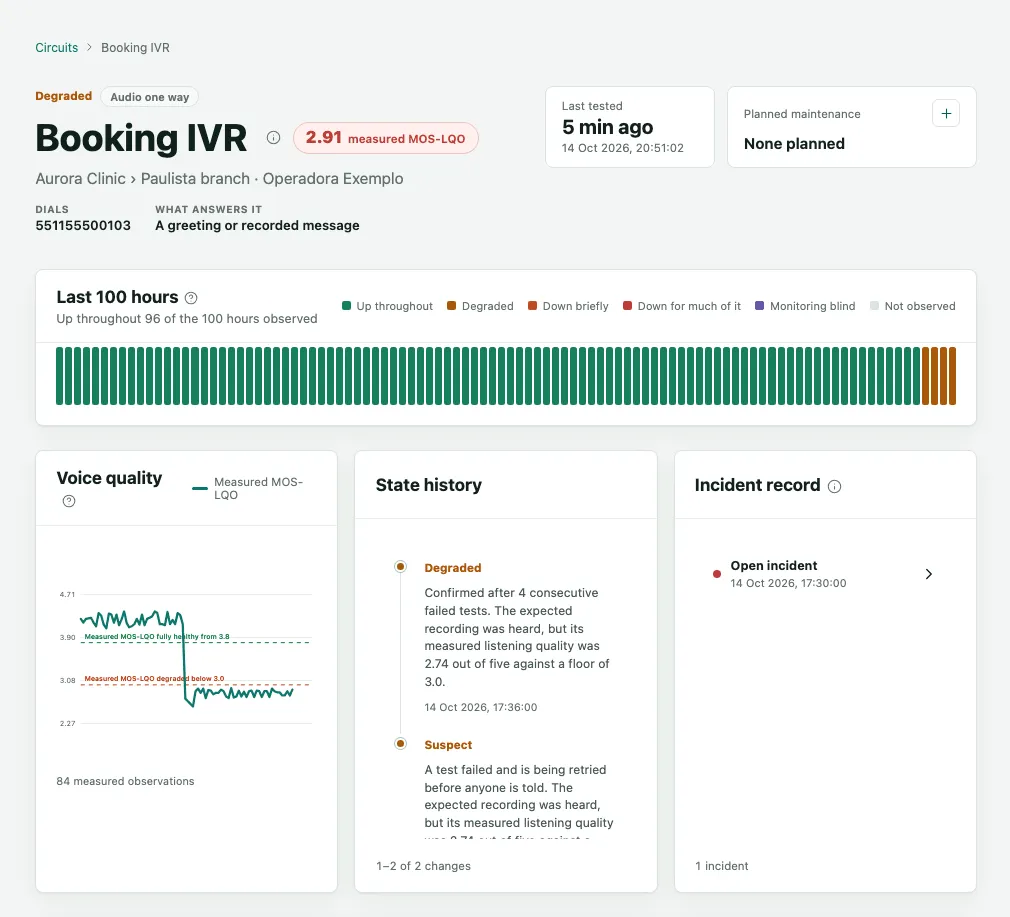This screenshot has height=917, width=1010.
Task: Click the info icon beside Booking IVR title
Action: pos(274,138)
